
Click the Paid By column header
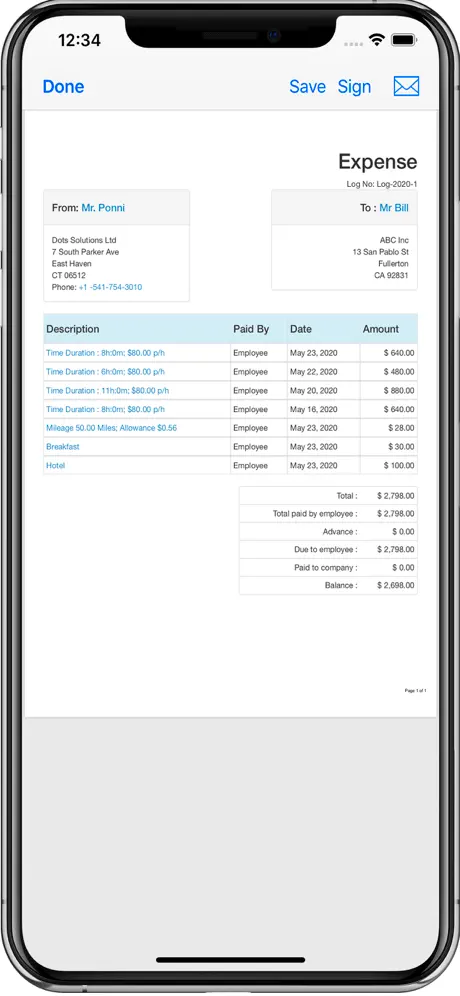click(251, 329)
